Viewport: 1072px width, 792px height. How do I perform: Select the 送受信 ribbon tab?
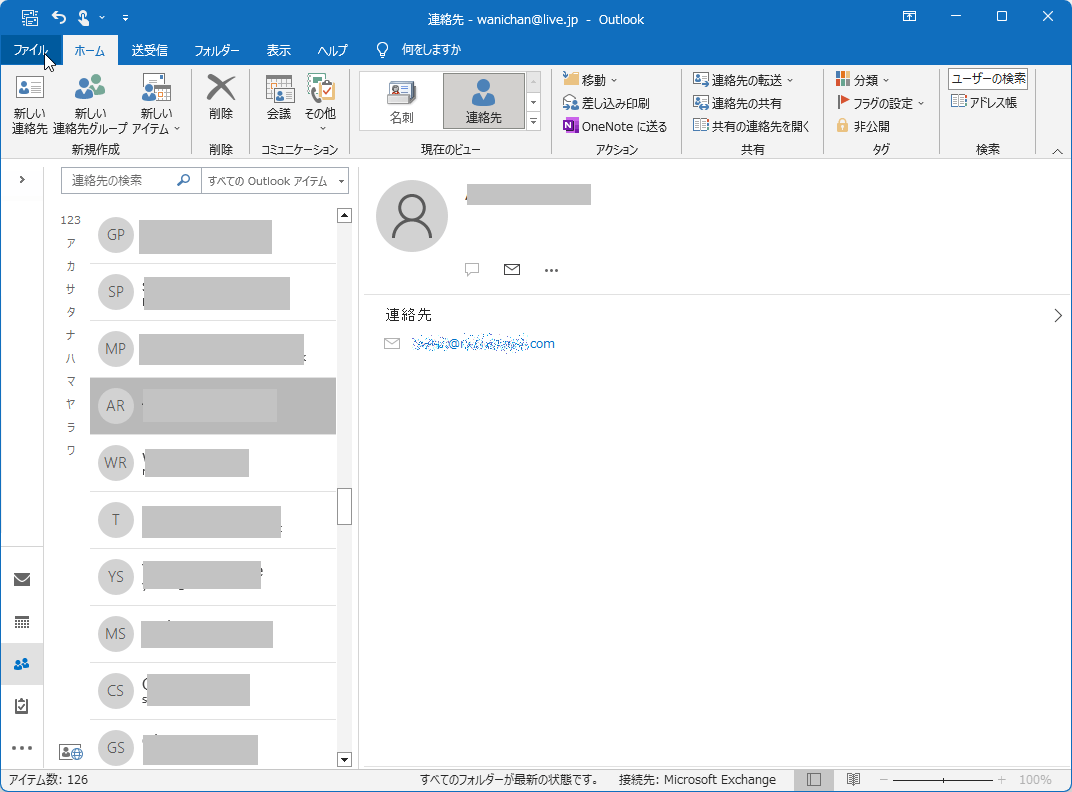pyautogui.click(x=150, y=50)
